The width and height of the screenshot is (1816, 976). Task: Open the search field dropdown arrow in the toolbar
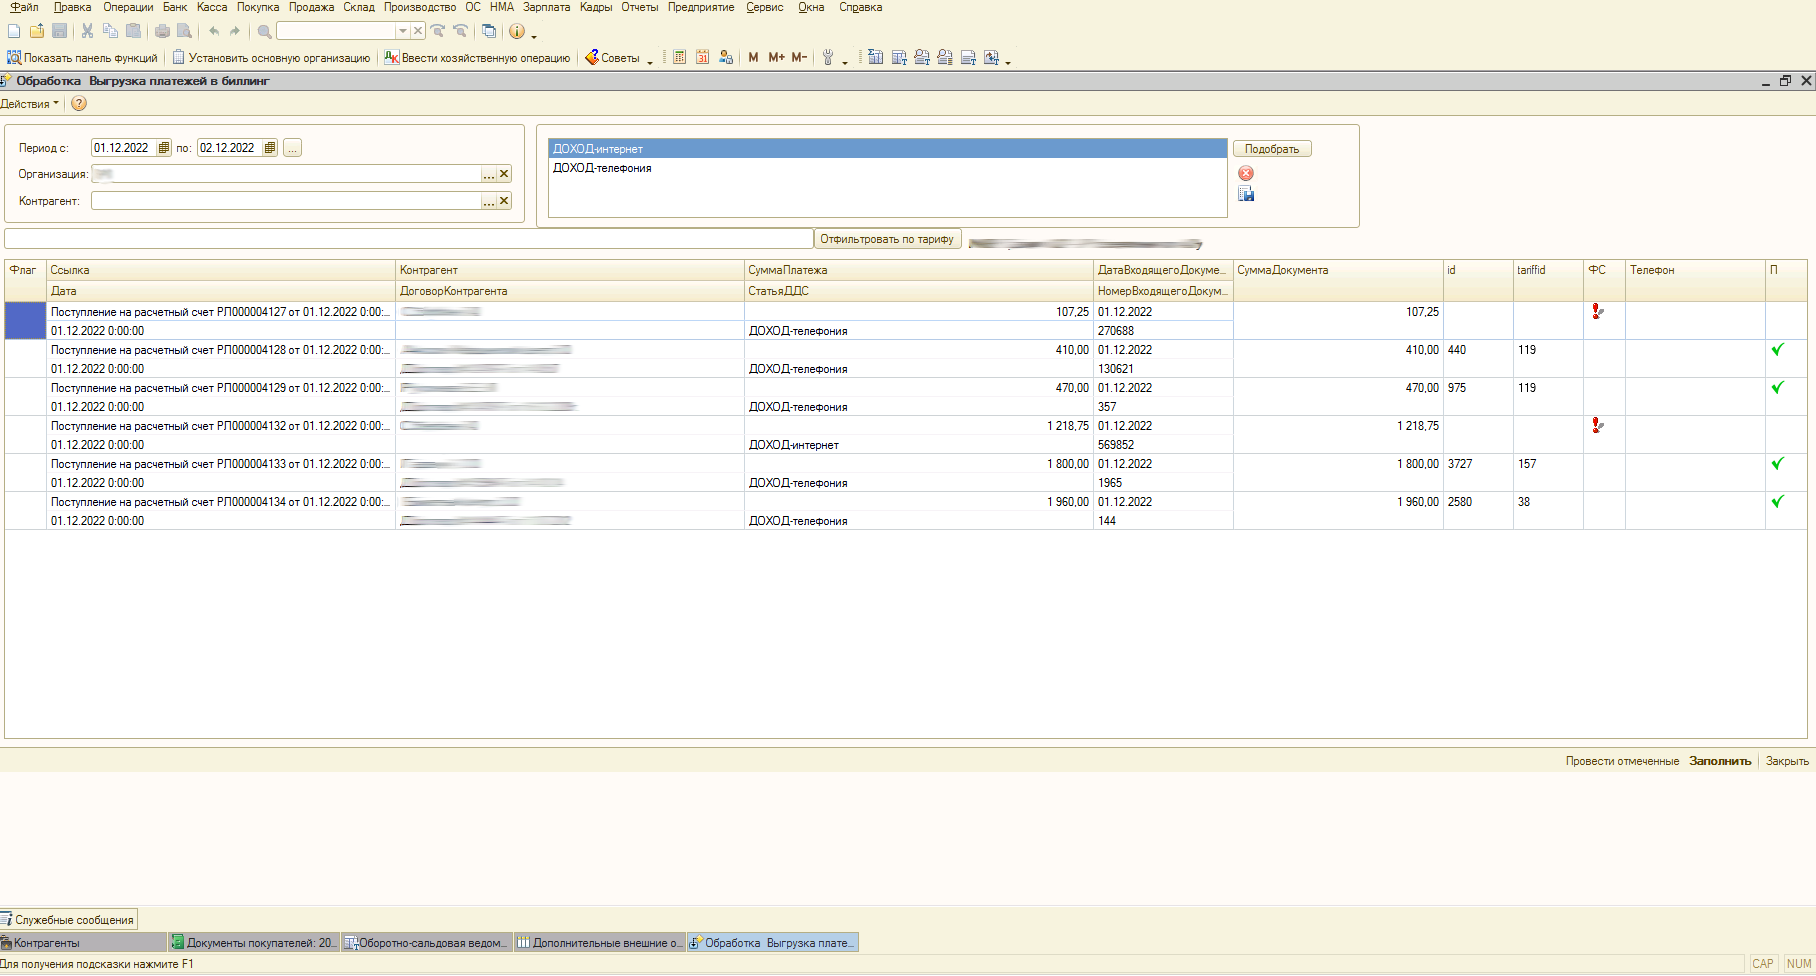[403, 31]
